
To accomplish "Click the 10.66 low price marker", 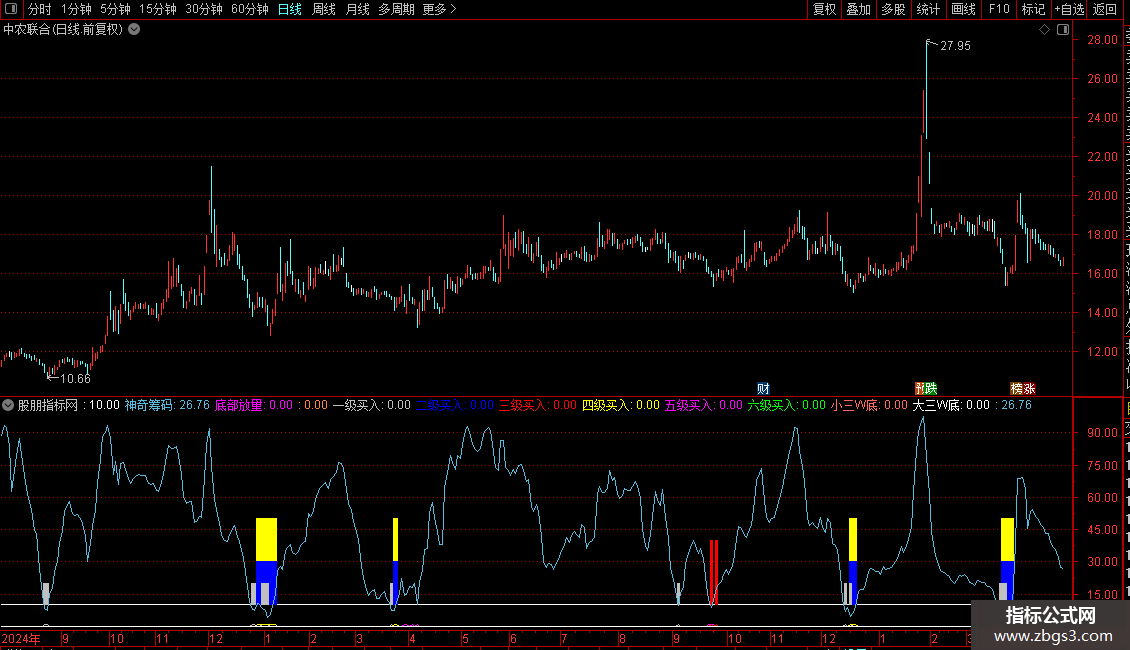I will point(73,378).
